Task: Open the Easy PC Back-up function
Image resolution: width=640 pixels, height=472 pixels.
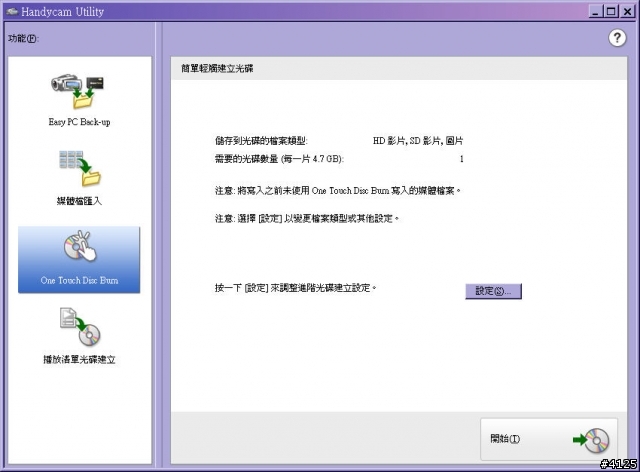Action: tap(79, 99)
